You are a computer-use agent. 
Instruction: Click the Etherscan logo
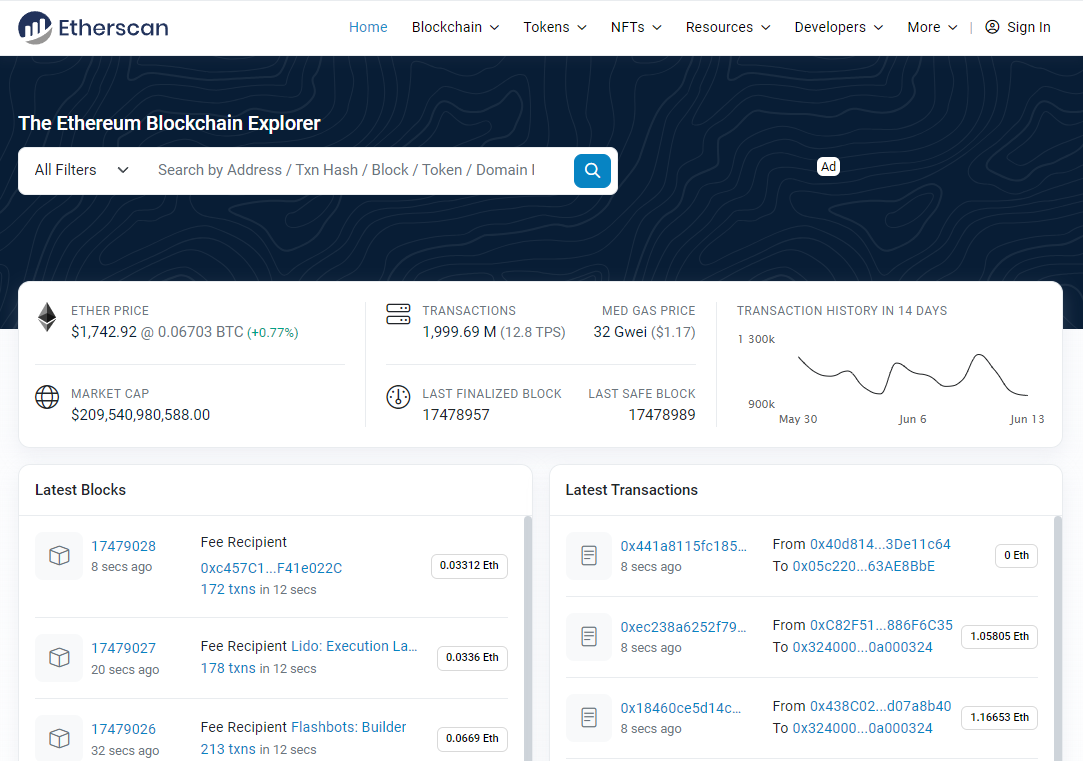click(x=93, y=28)
